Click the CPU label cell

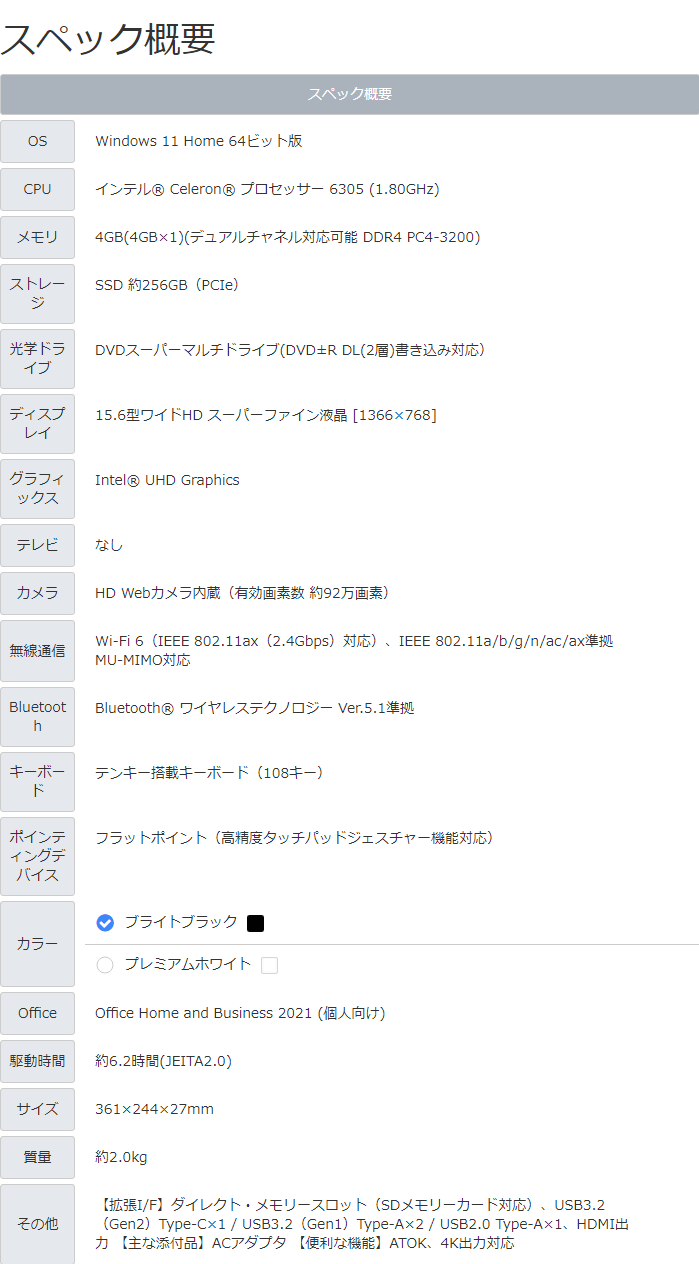(x=37, y=189)
